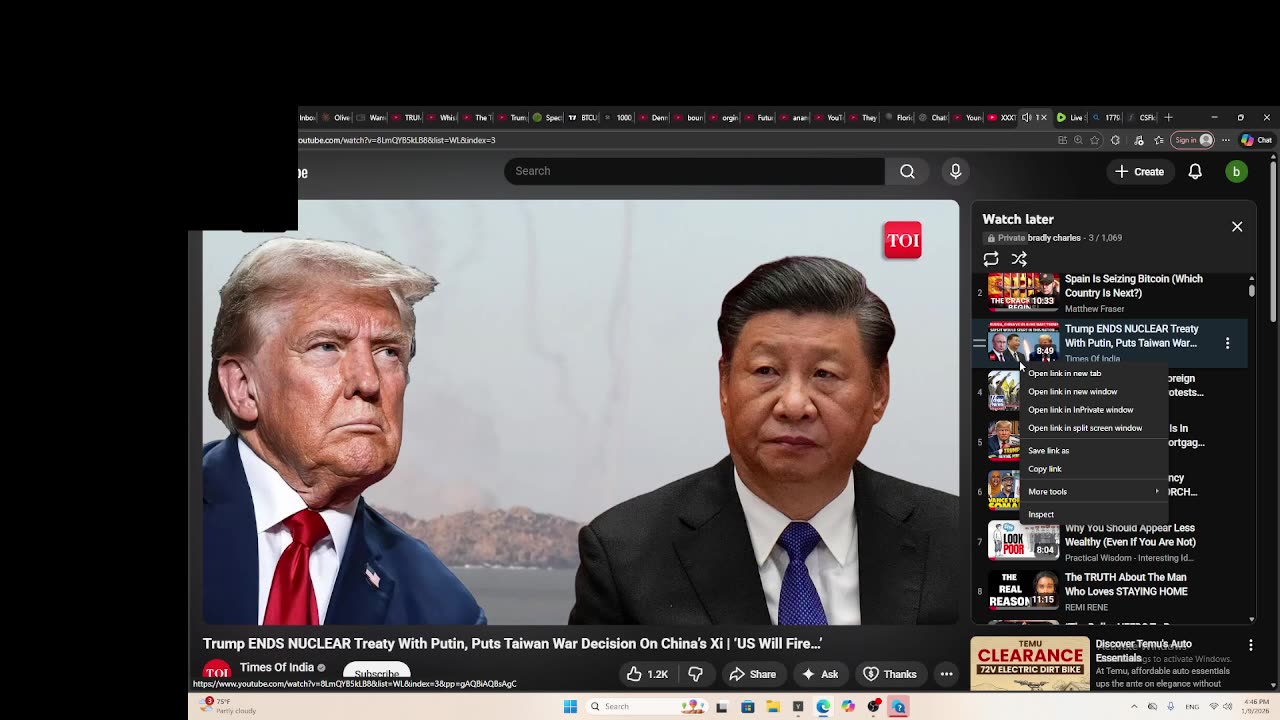Viewport: 1280px width, 720px height.
Task: Open the Copilot Chat button
Action: tap(1257, 140)
